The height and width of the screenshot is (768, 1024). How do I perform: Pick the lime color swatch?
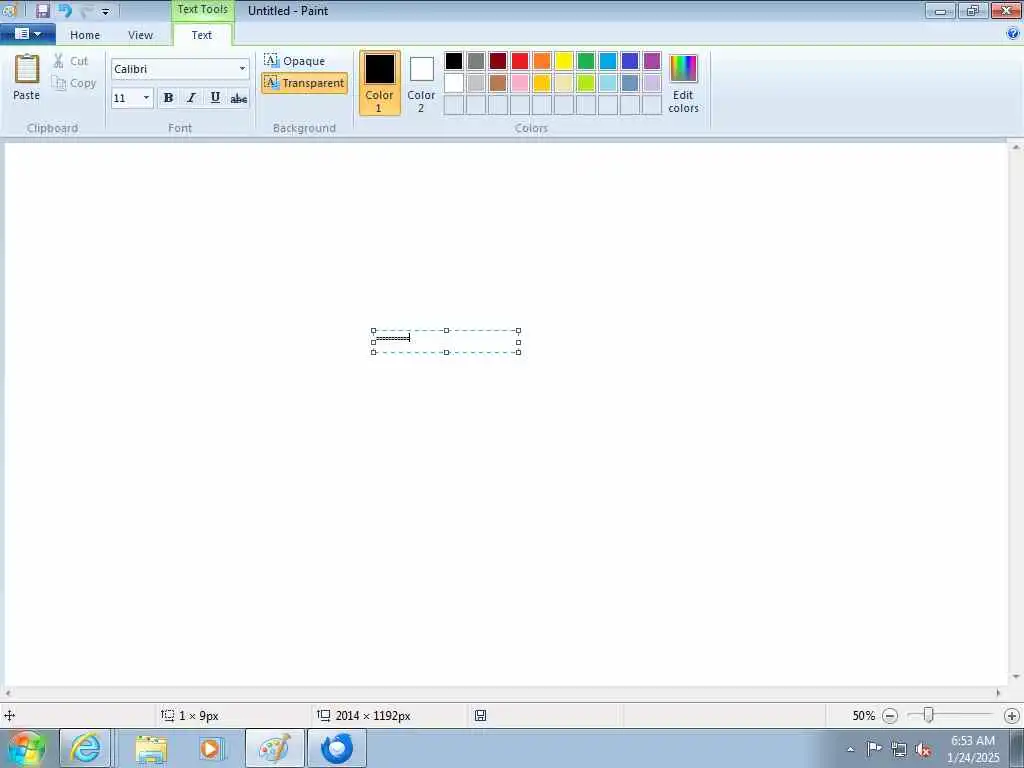coord(586,83)
